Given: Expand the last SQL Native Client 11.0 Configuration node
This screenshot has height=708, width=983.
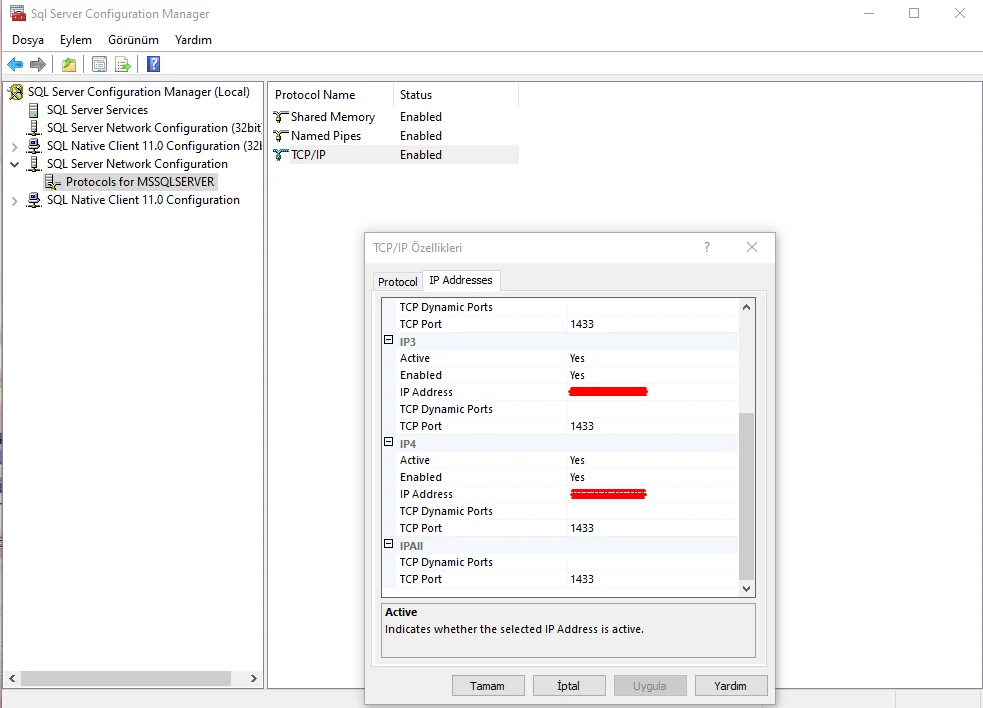Looking at the screenshot, I should click(14, 201).
